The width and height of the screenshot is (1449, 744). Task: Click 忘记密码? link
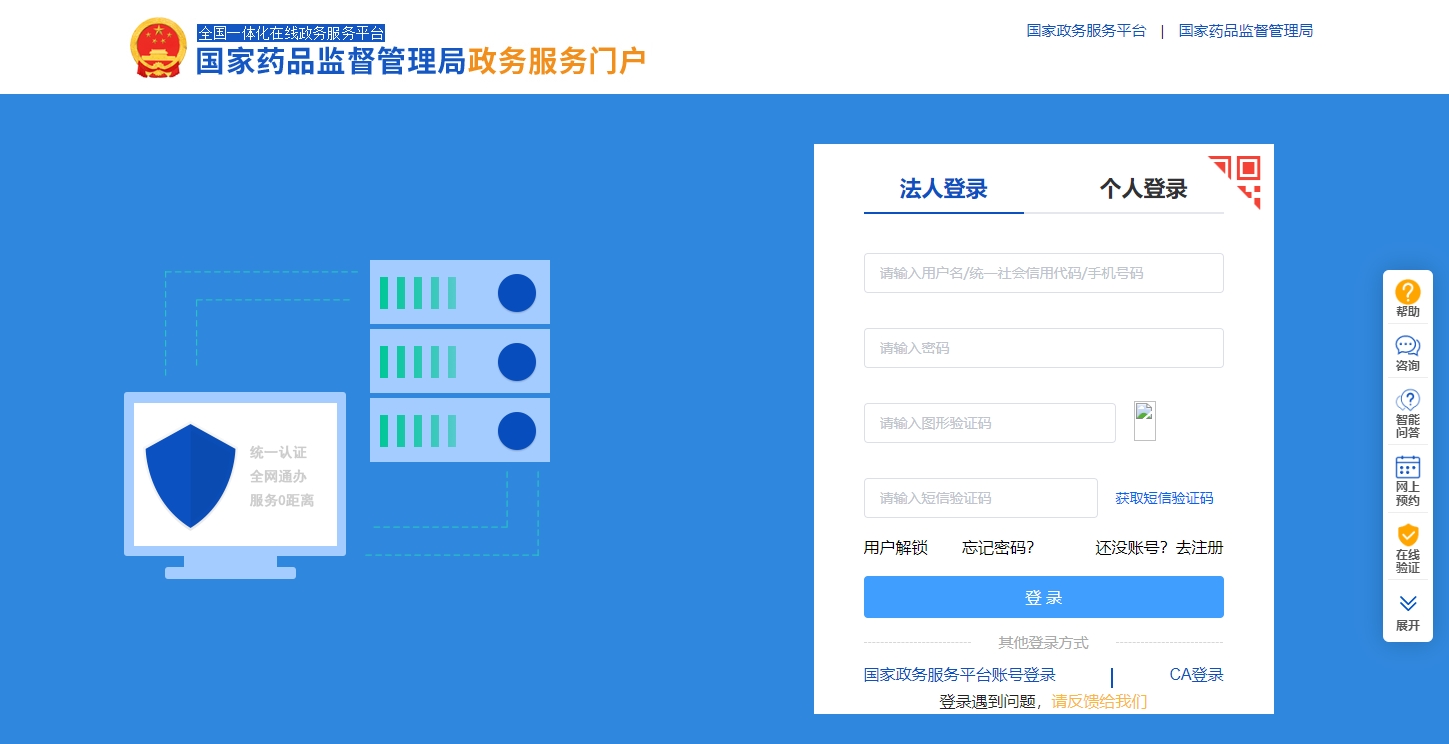coord(998,548)
